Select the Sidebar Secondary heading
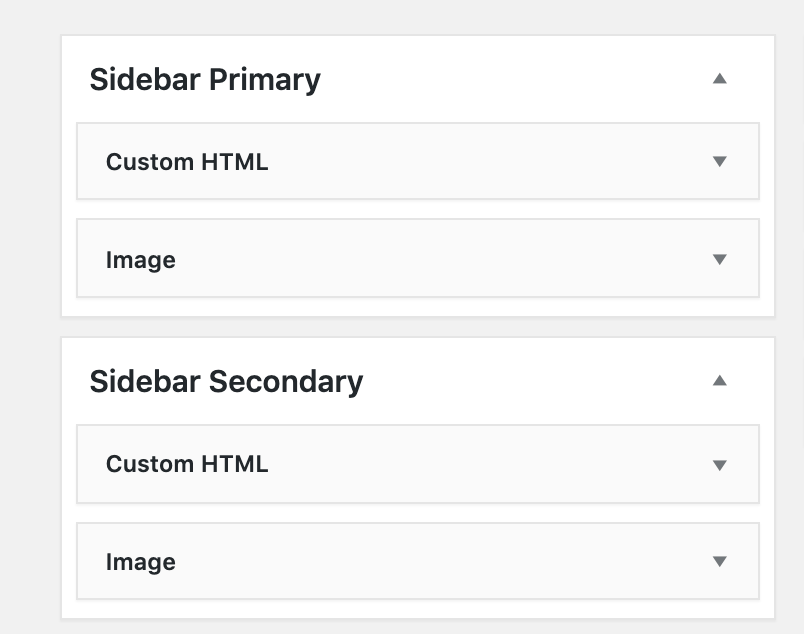The image size is (804, 634). pos(228,381)
